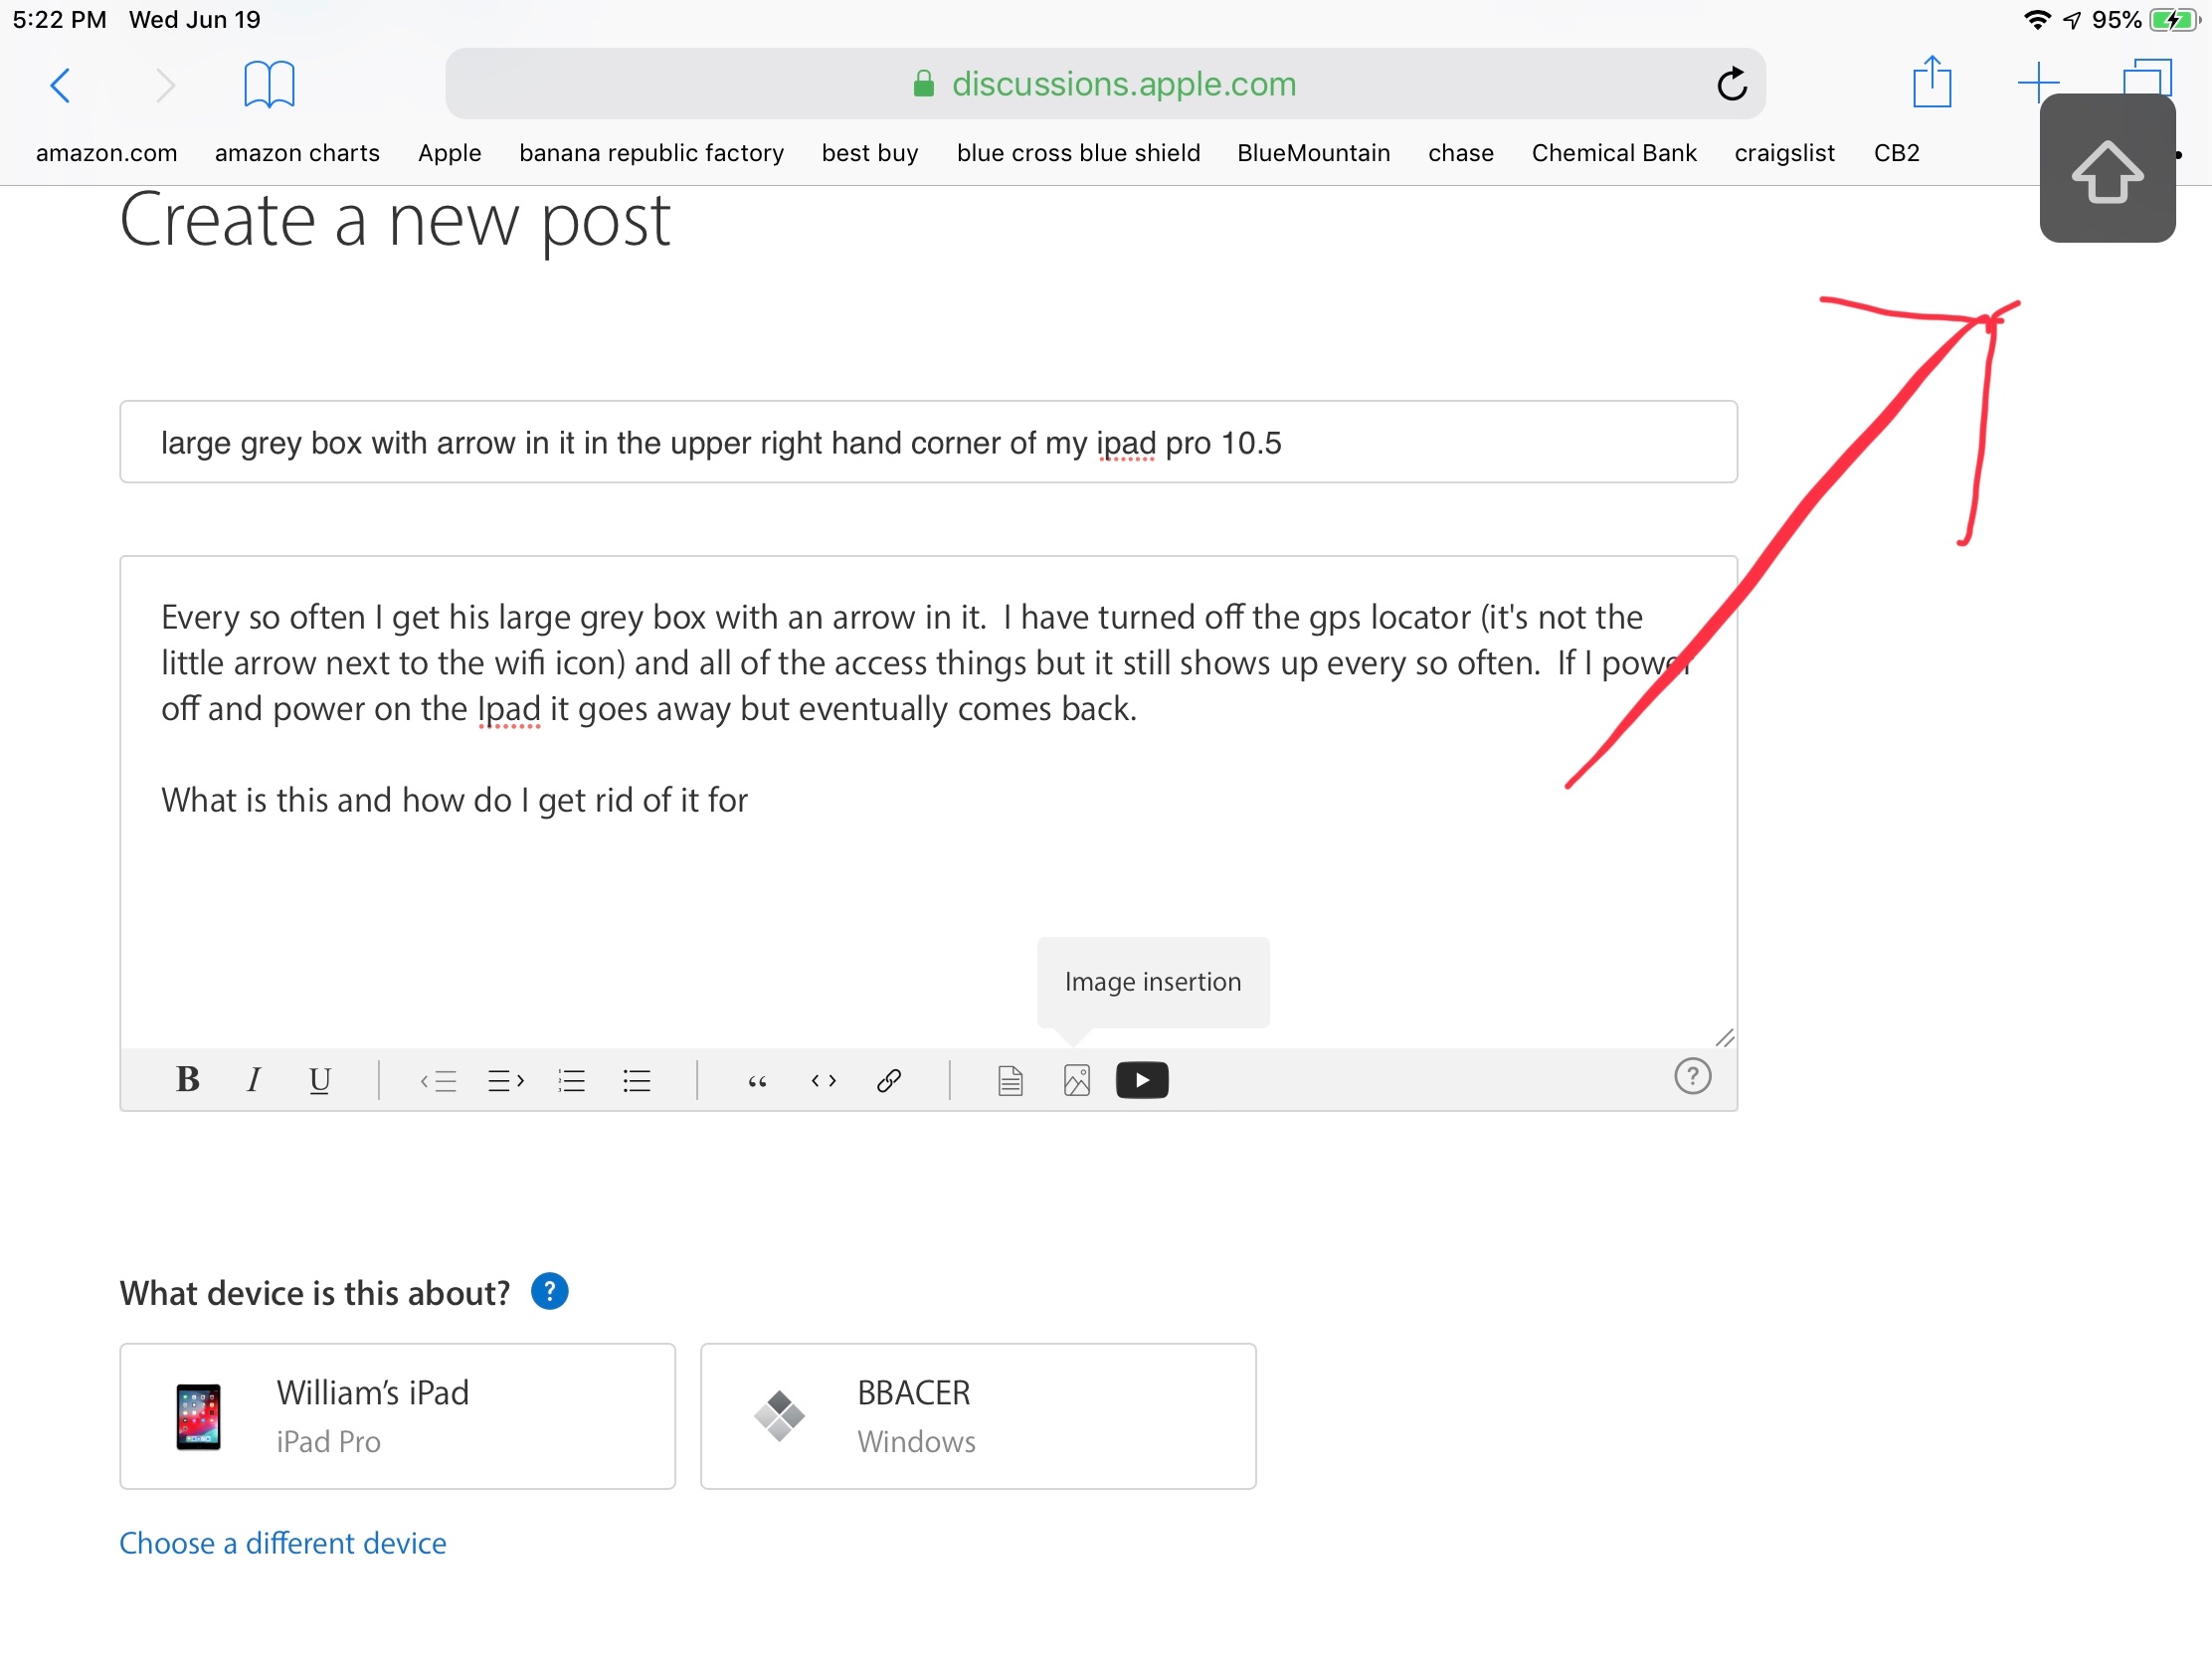Viewport: 2212px width, 1659px height.
Task: Select William's iPad device card
Action: click(397, 1416)
